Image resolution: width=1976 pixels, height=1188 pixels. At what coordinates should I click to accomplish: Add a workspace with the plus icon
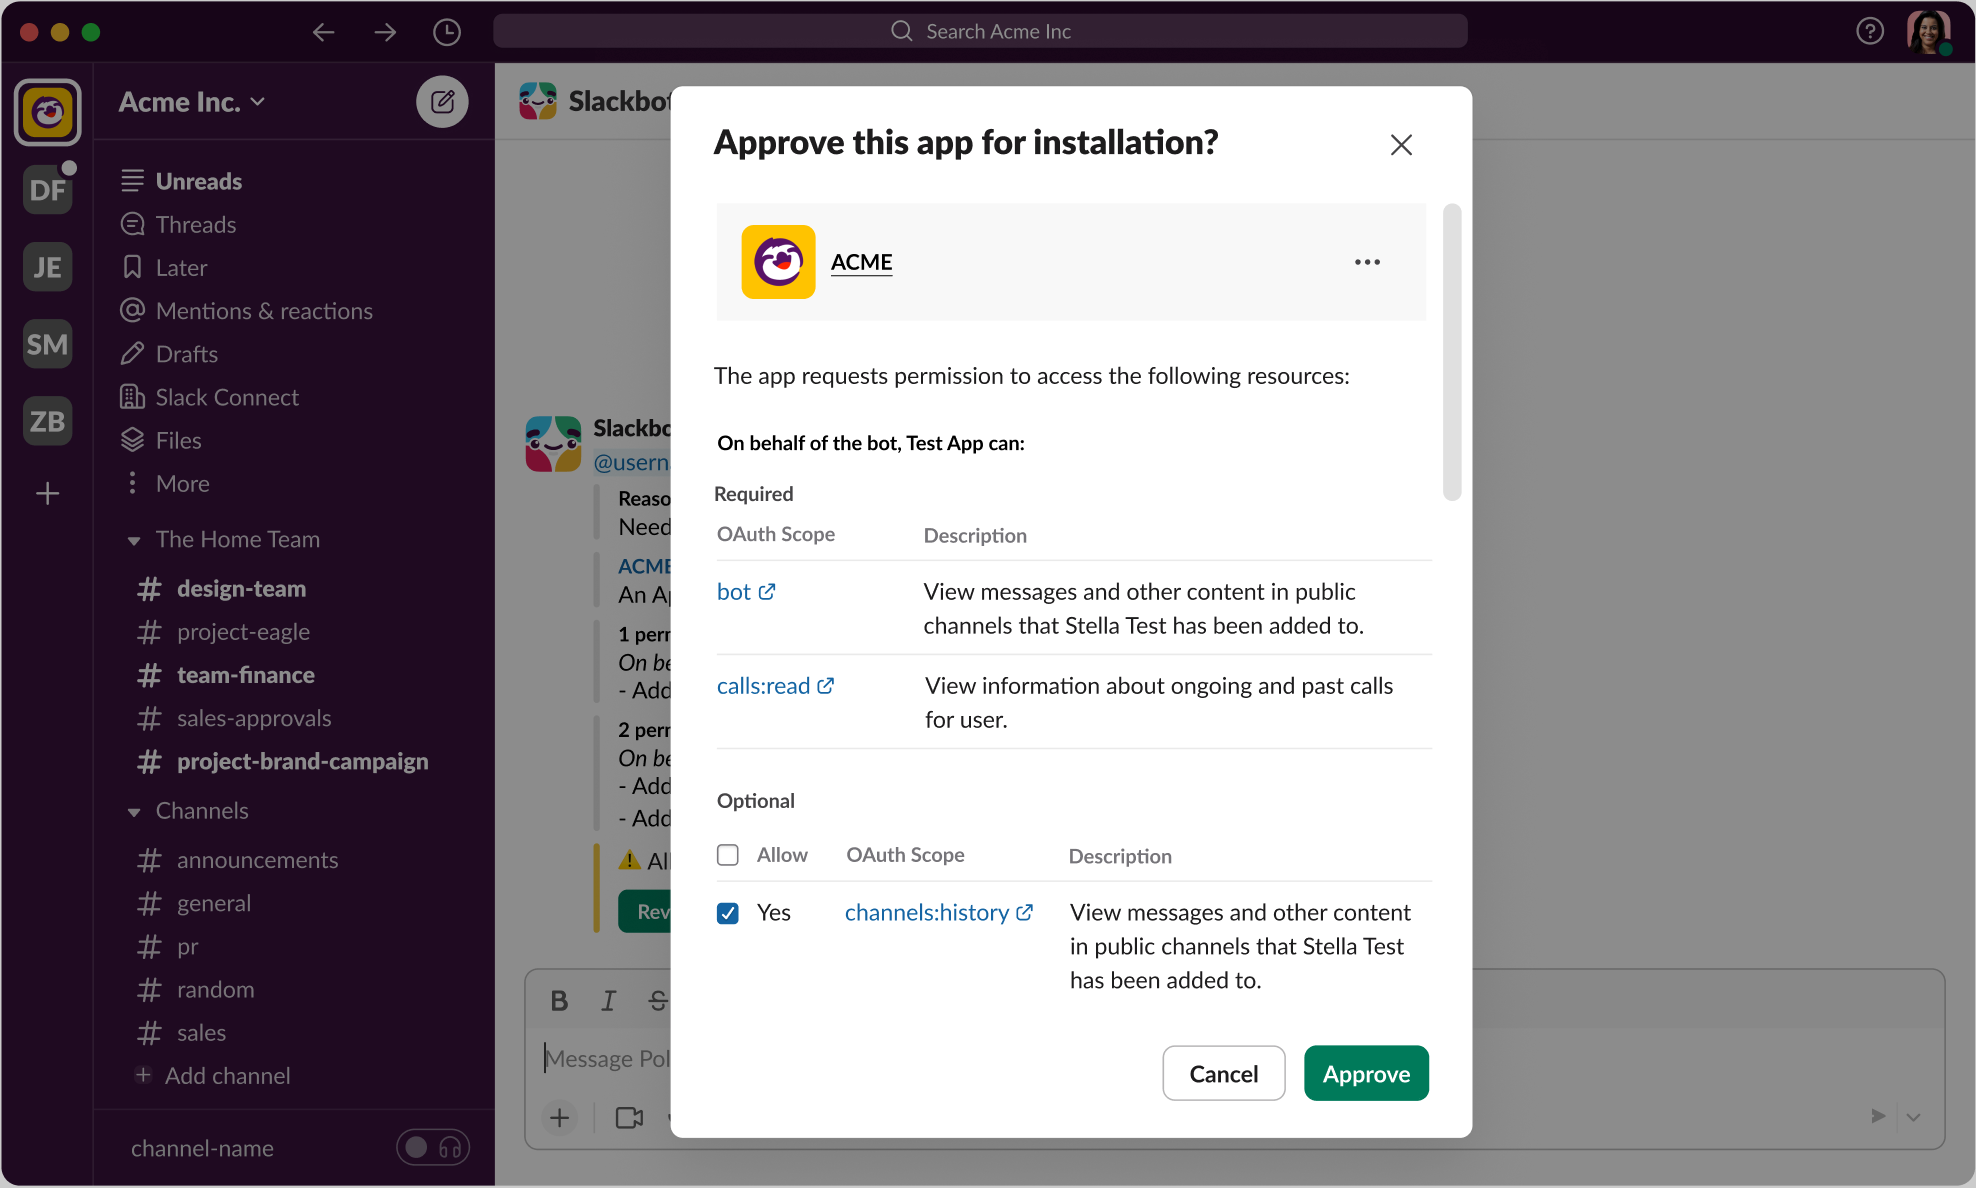click(x=47, y=493)
